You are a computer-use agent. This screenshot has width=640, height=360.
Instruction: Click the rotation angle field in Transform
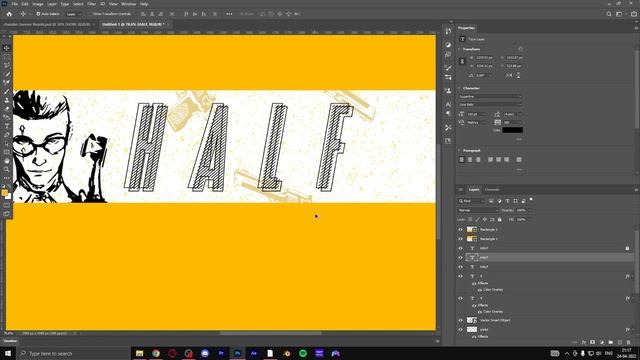point(482,76)
